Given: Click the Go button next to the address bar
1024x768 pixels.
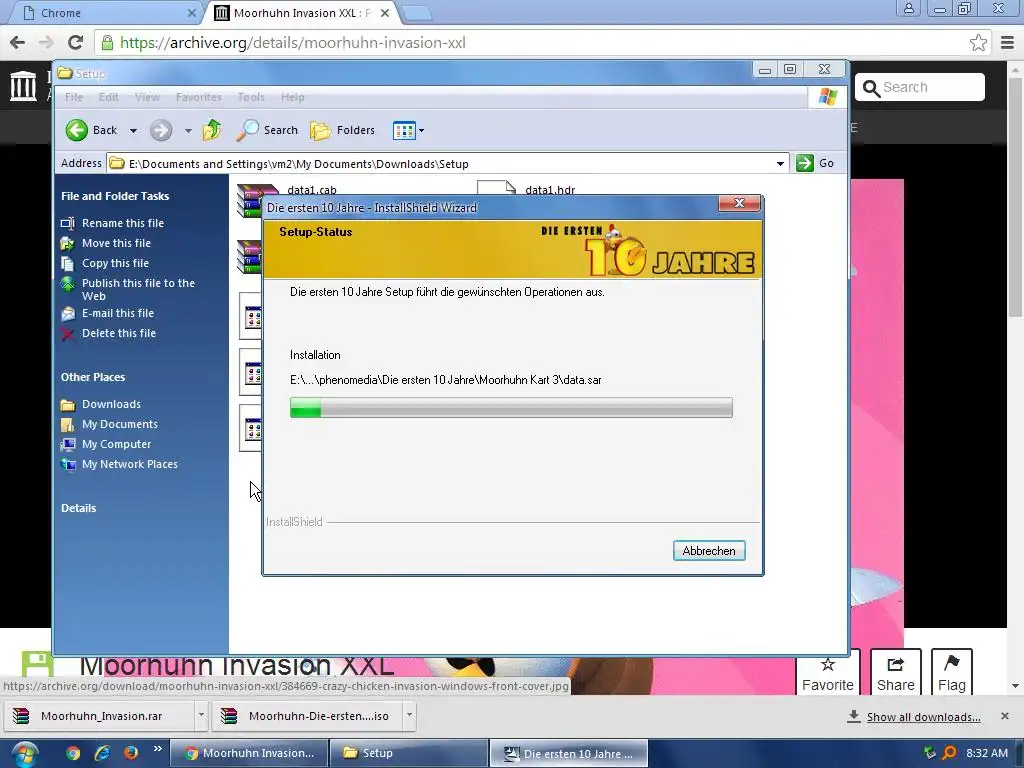Looking at the screenshot, I should click(x=816, y=163).
